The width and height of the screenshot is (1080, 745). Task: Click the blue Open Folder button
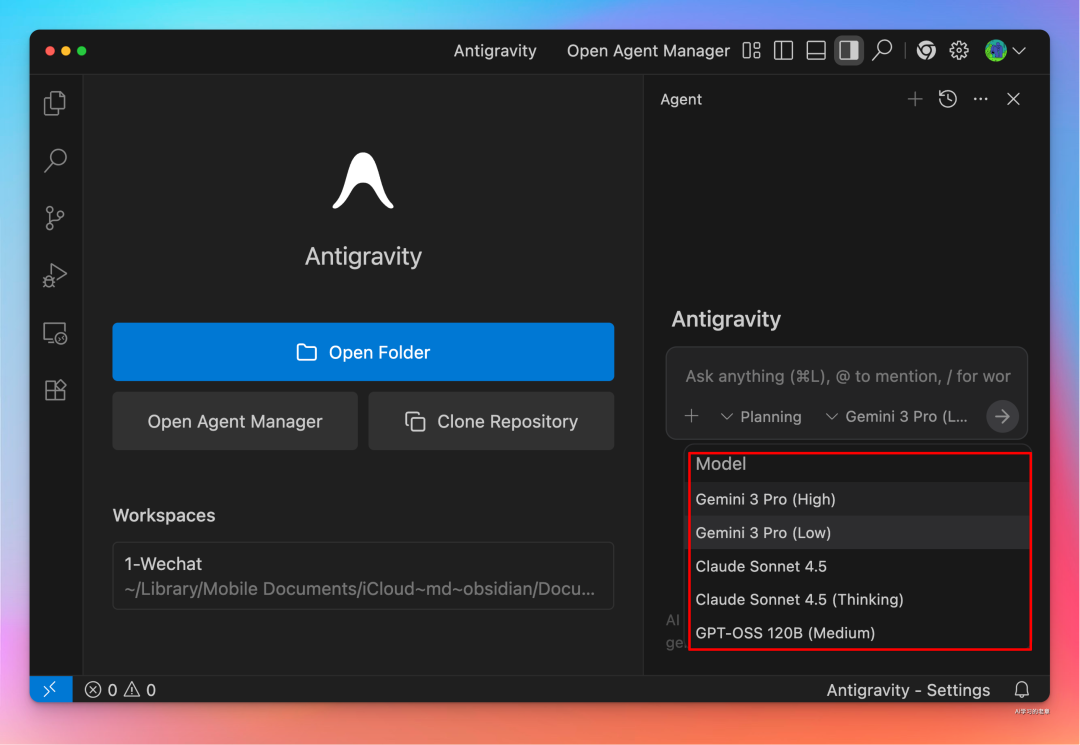[x=363, y=352]
